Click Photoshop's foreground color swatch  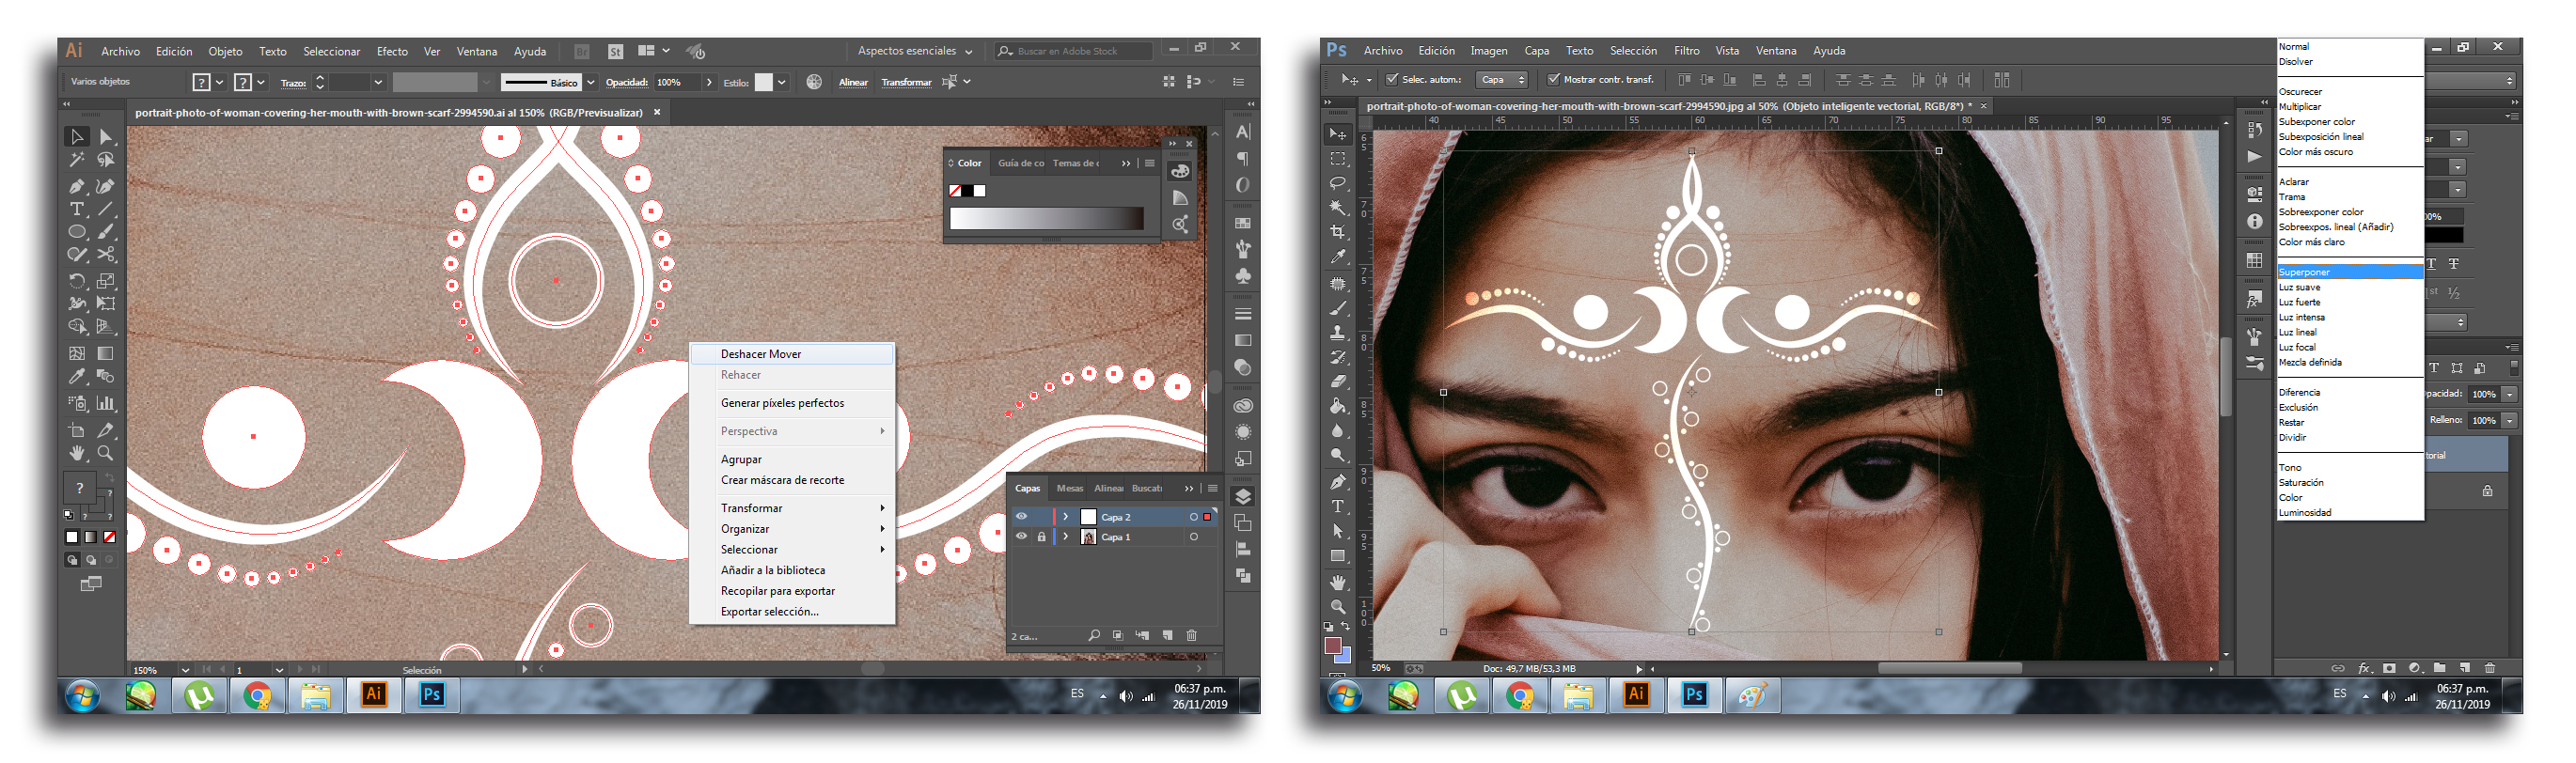tap(1332, 646)
